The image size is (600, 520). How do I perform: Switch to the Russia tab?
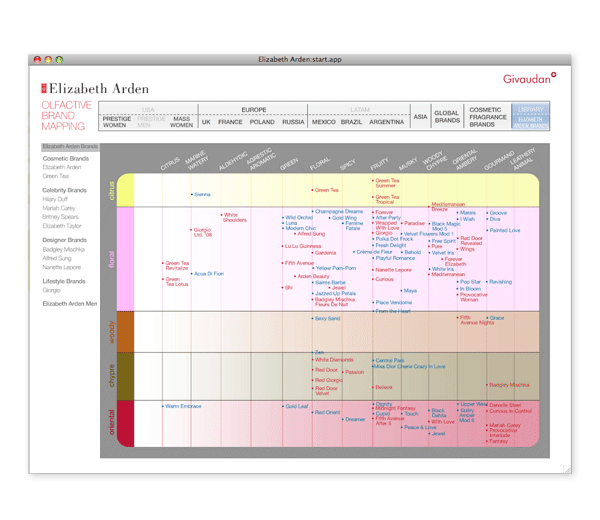click(x=293, y=122)
